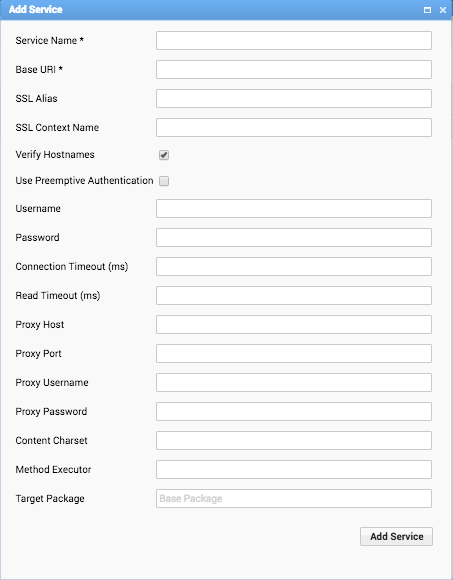Focus the Username input box
The image size is (453, 580).
point(294,209)
